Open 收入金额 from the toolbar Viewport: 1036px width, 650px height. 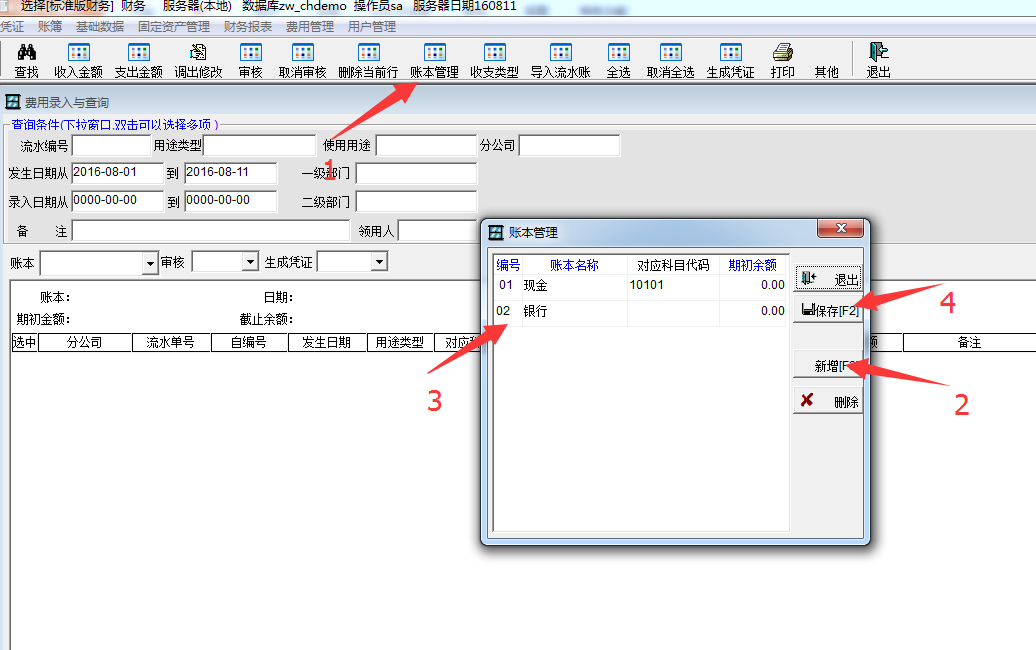(x=78, y=60)
